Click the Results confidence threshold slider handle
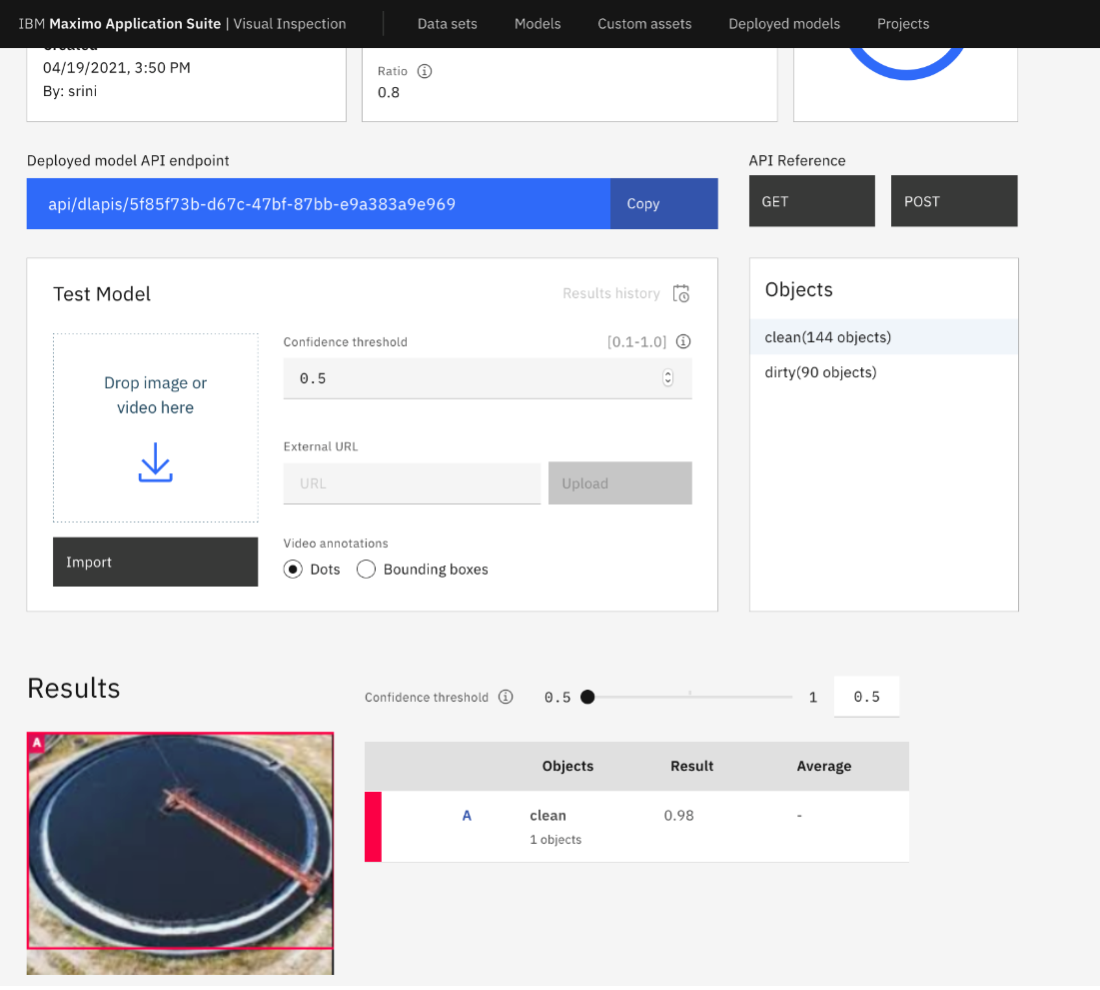Viewport: 1100px width, 990px height. click(x=588, y=697)
